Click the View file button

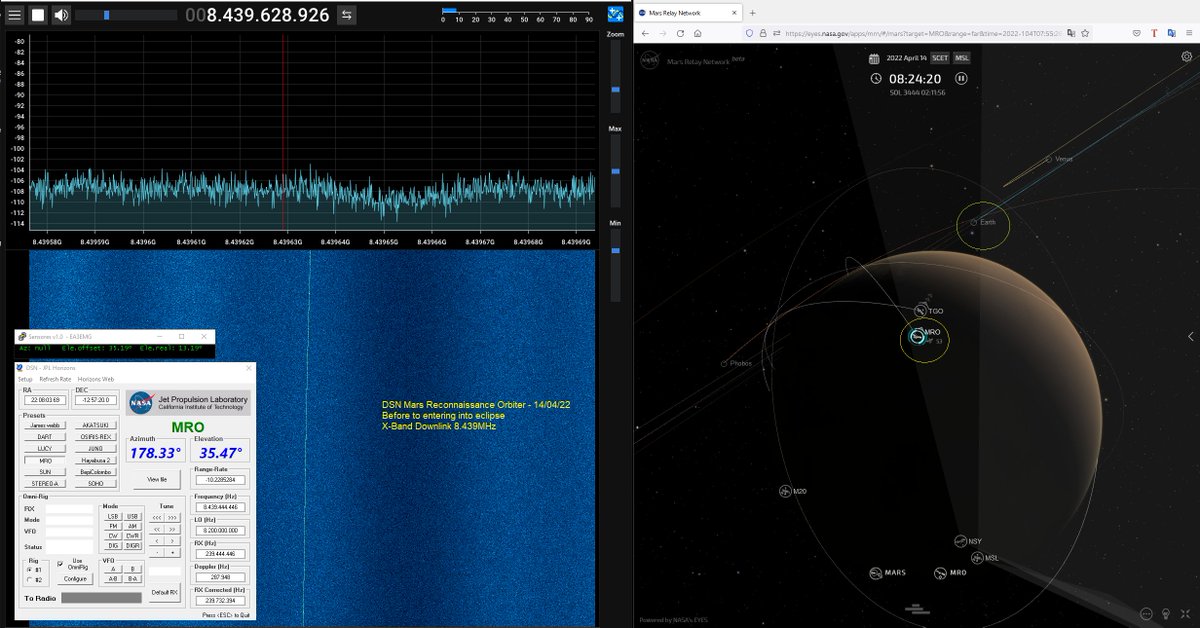(x=156, y=479)
